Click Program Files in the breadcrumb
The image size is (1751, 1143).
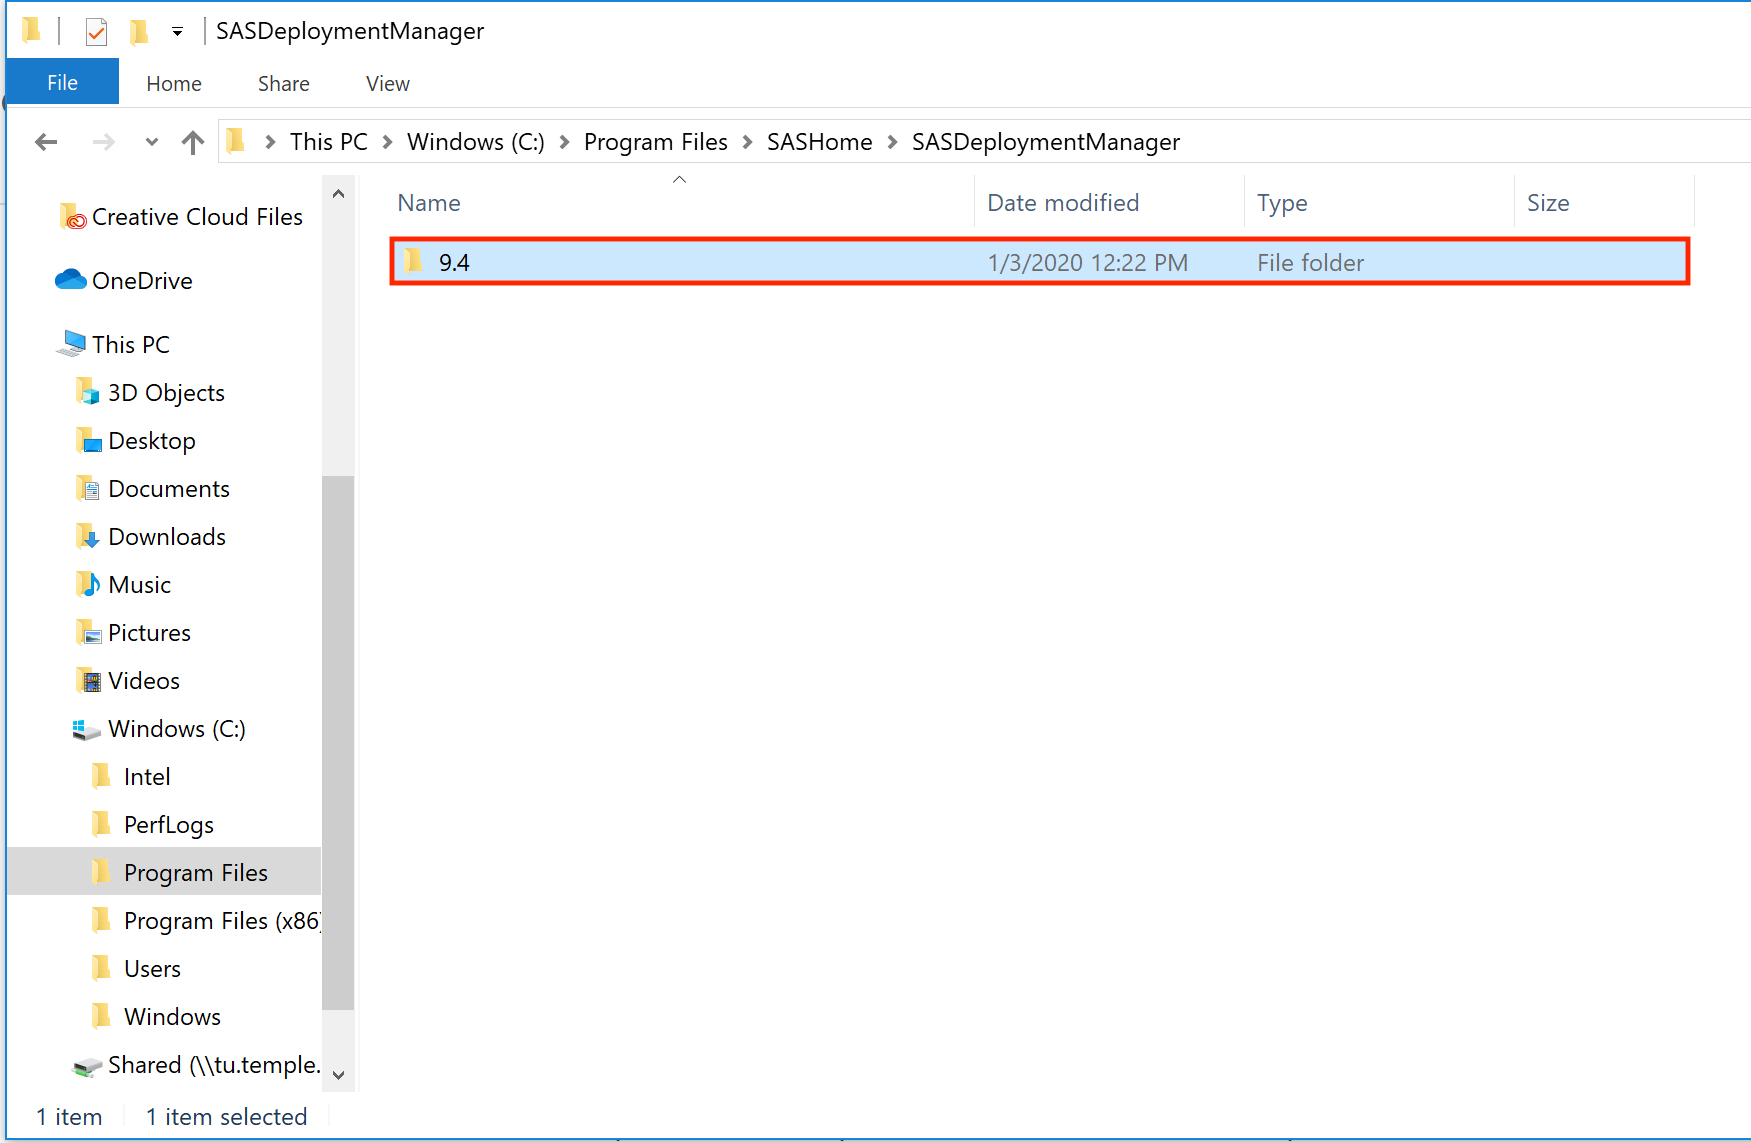click(656, 142)
